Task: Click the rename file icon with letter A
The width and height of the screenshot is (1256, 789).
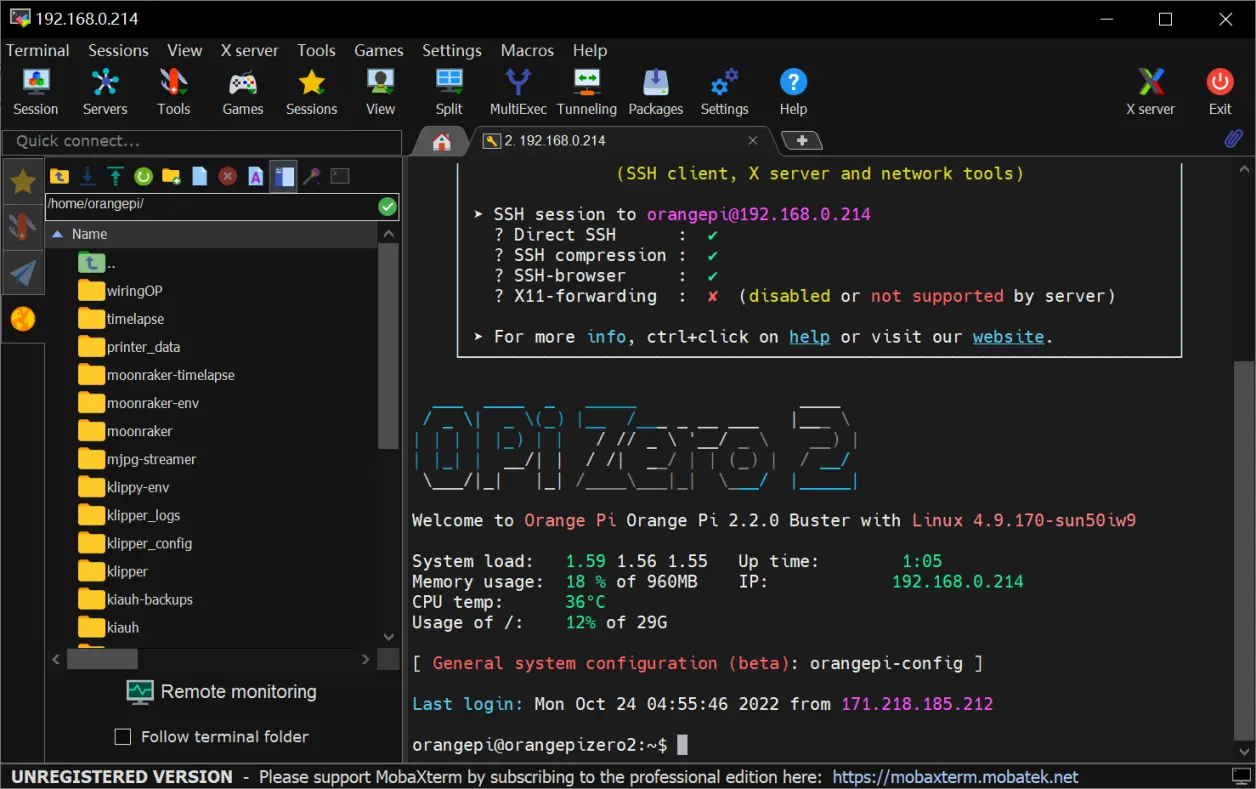Action: coord(256,176)
